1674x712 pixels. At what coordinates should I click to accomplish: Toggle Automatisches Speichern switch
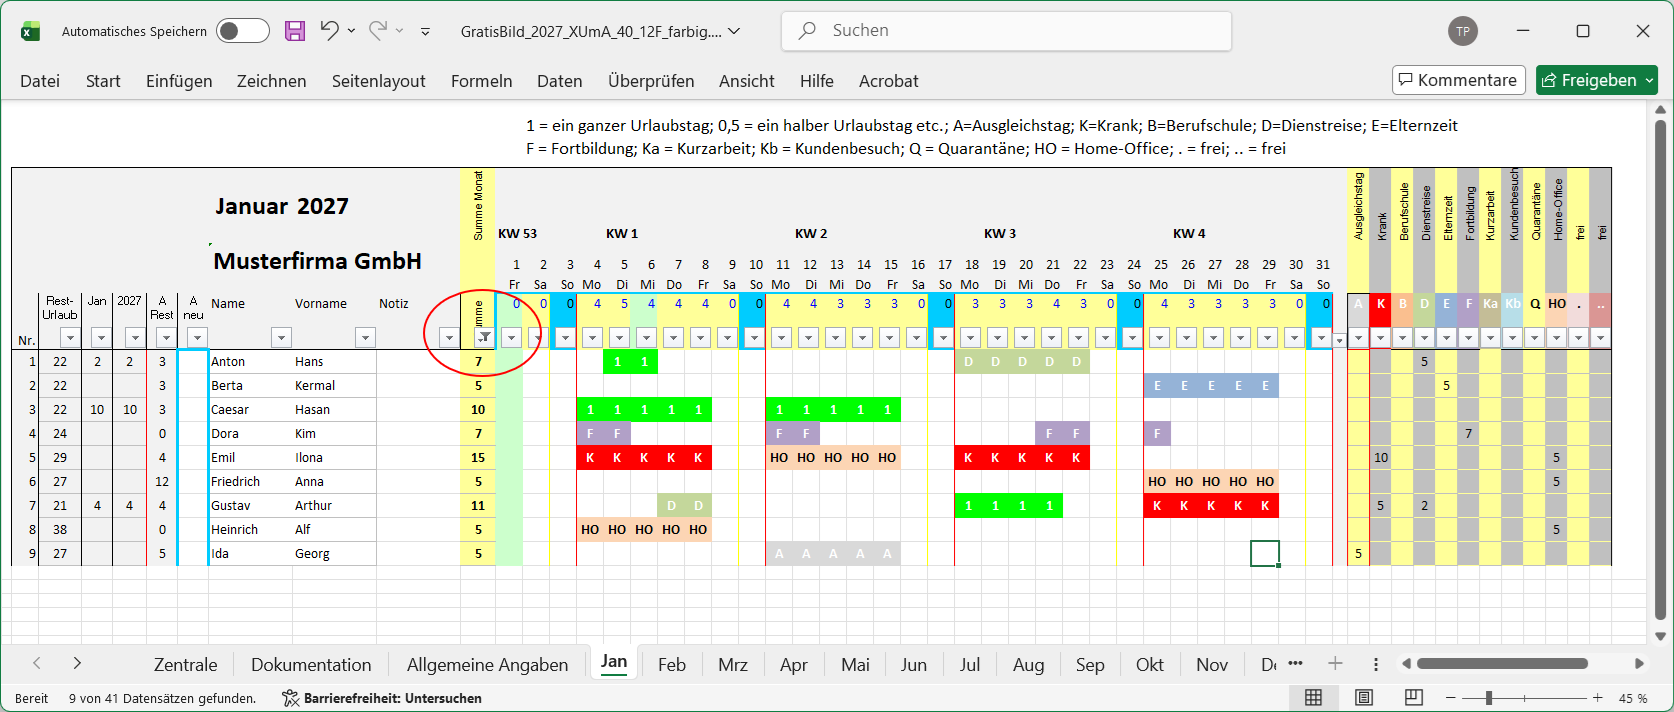click(243, 31)
